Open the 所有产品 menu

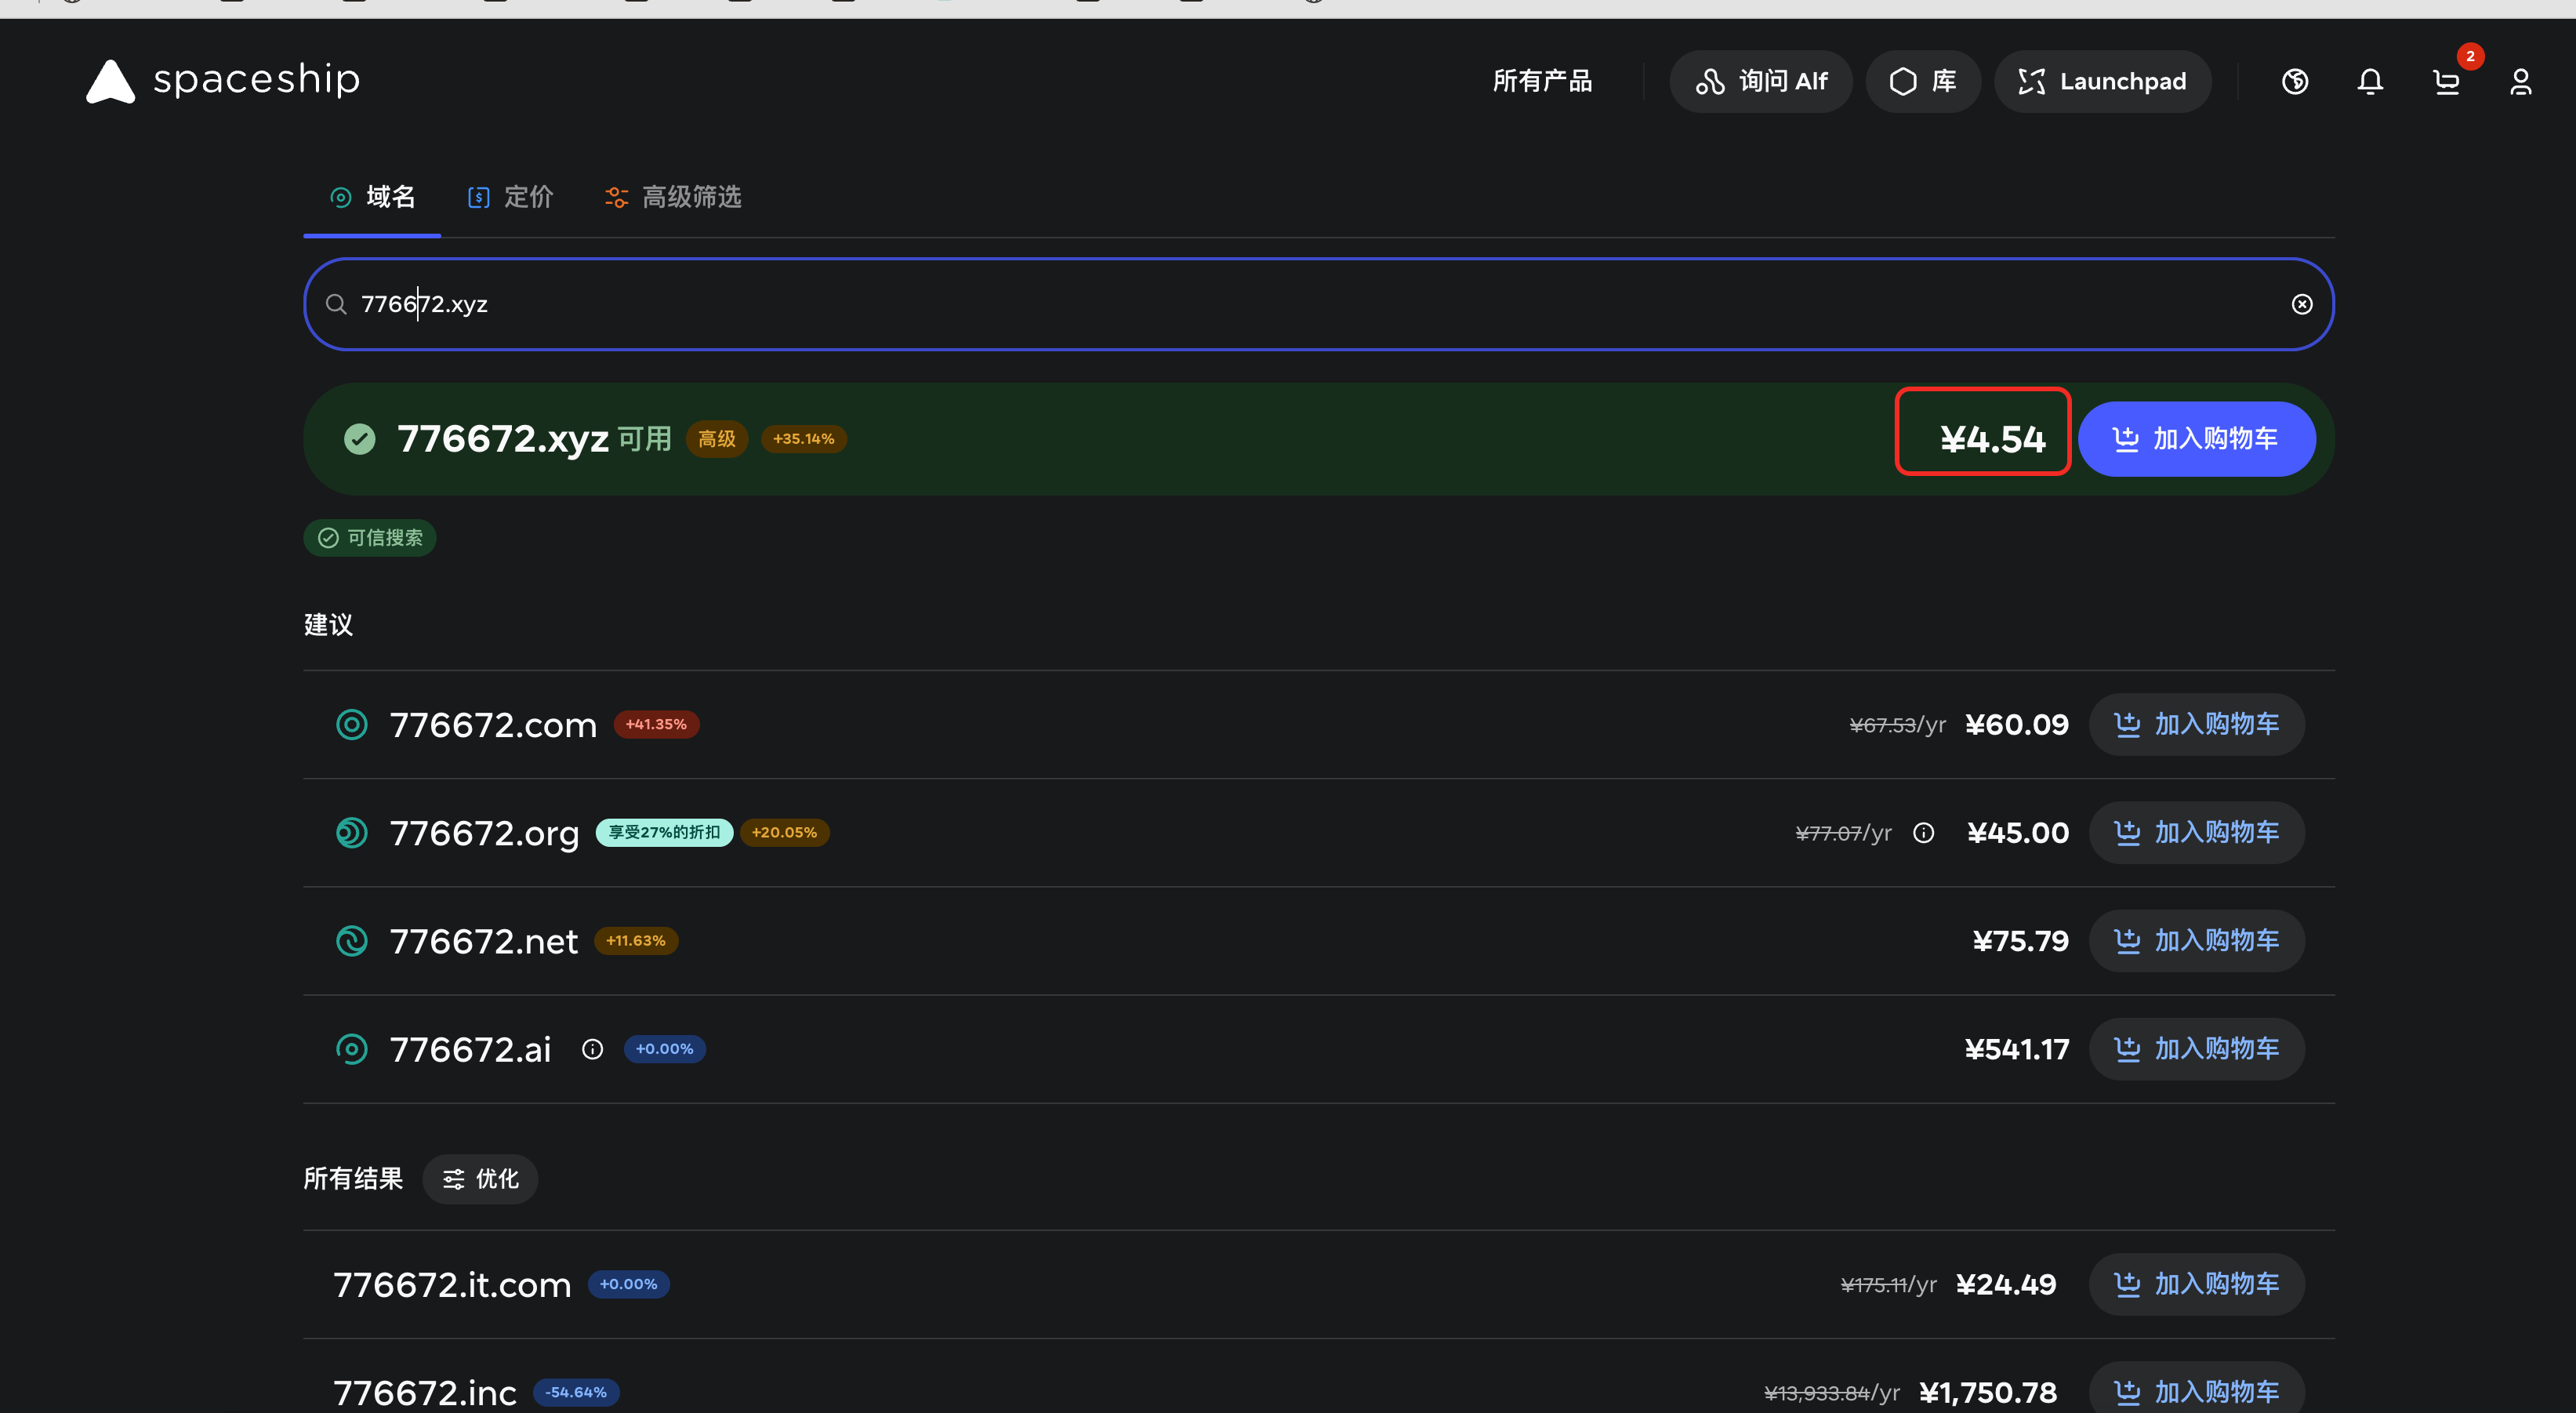[1542, 81]
